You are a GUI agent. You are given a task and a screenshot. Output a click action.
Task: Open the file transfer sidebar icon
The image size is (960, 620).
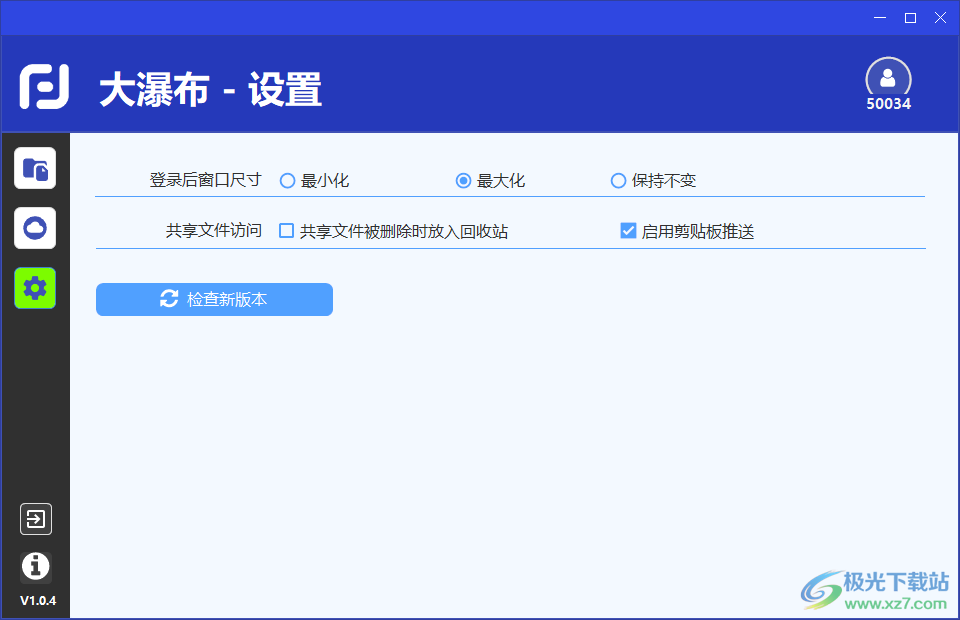pos(35,168)
